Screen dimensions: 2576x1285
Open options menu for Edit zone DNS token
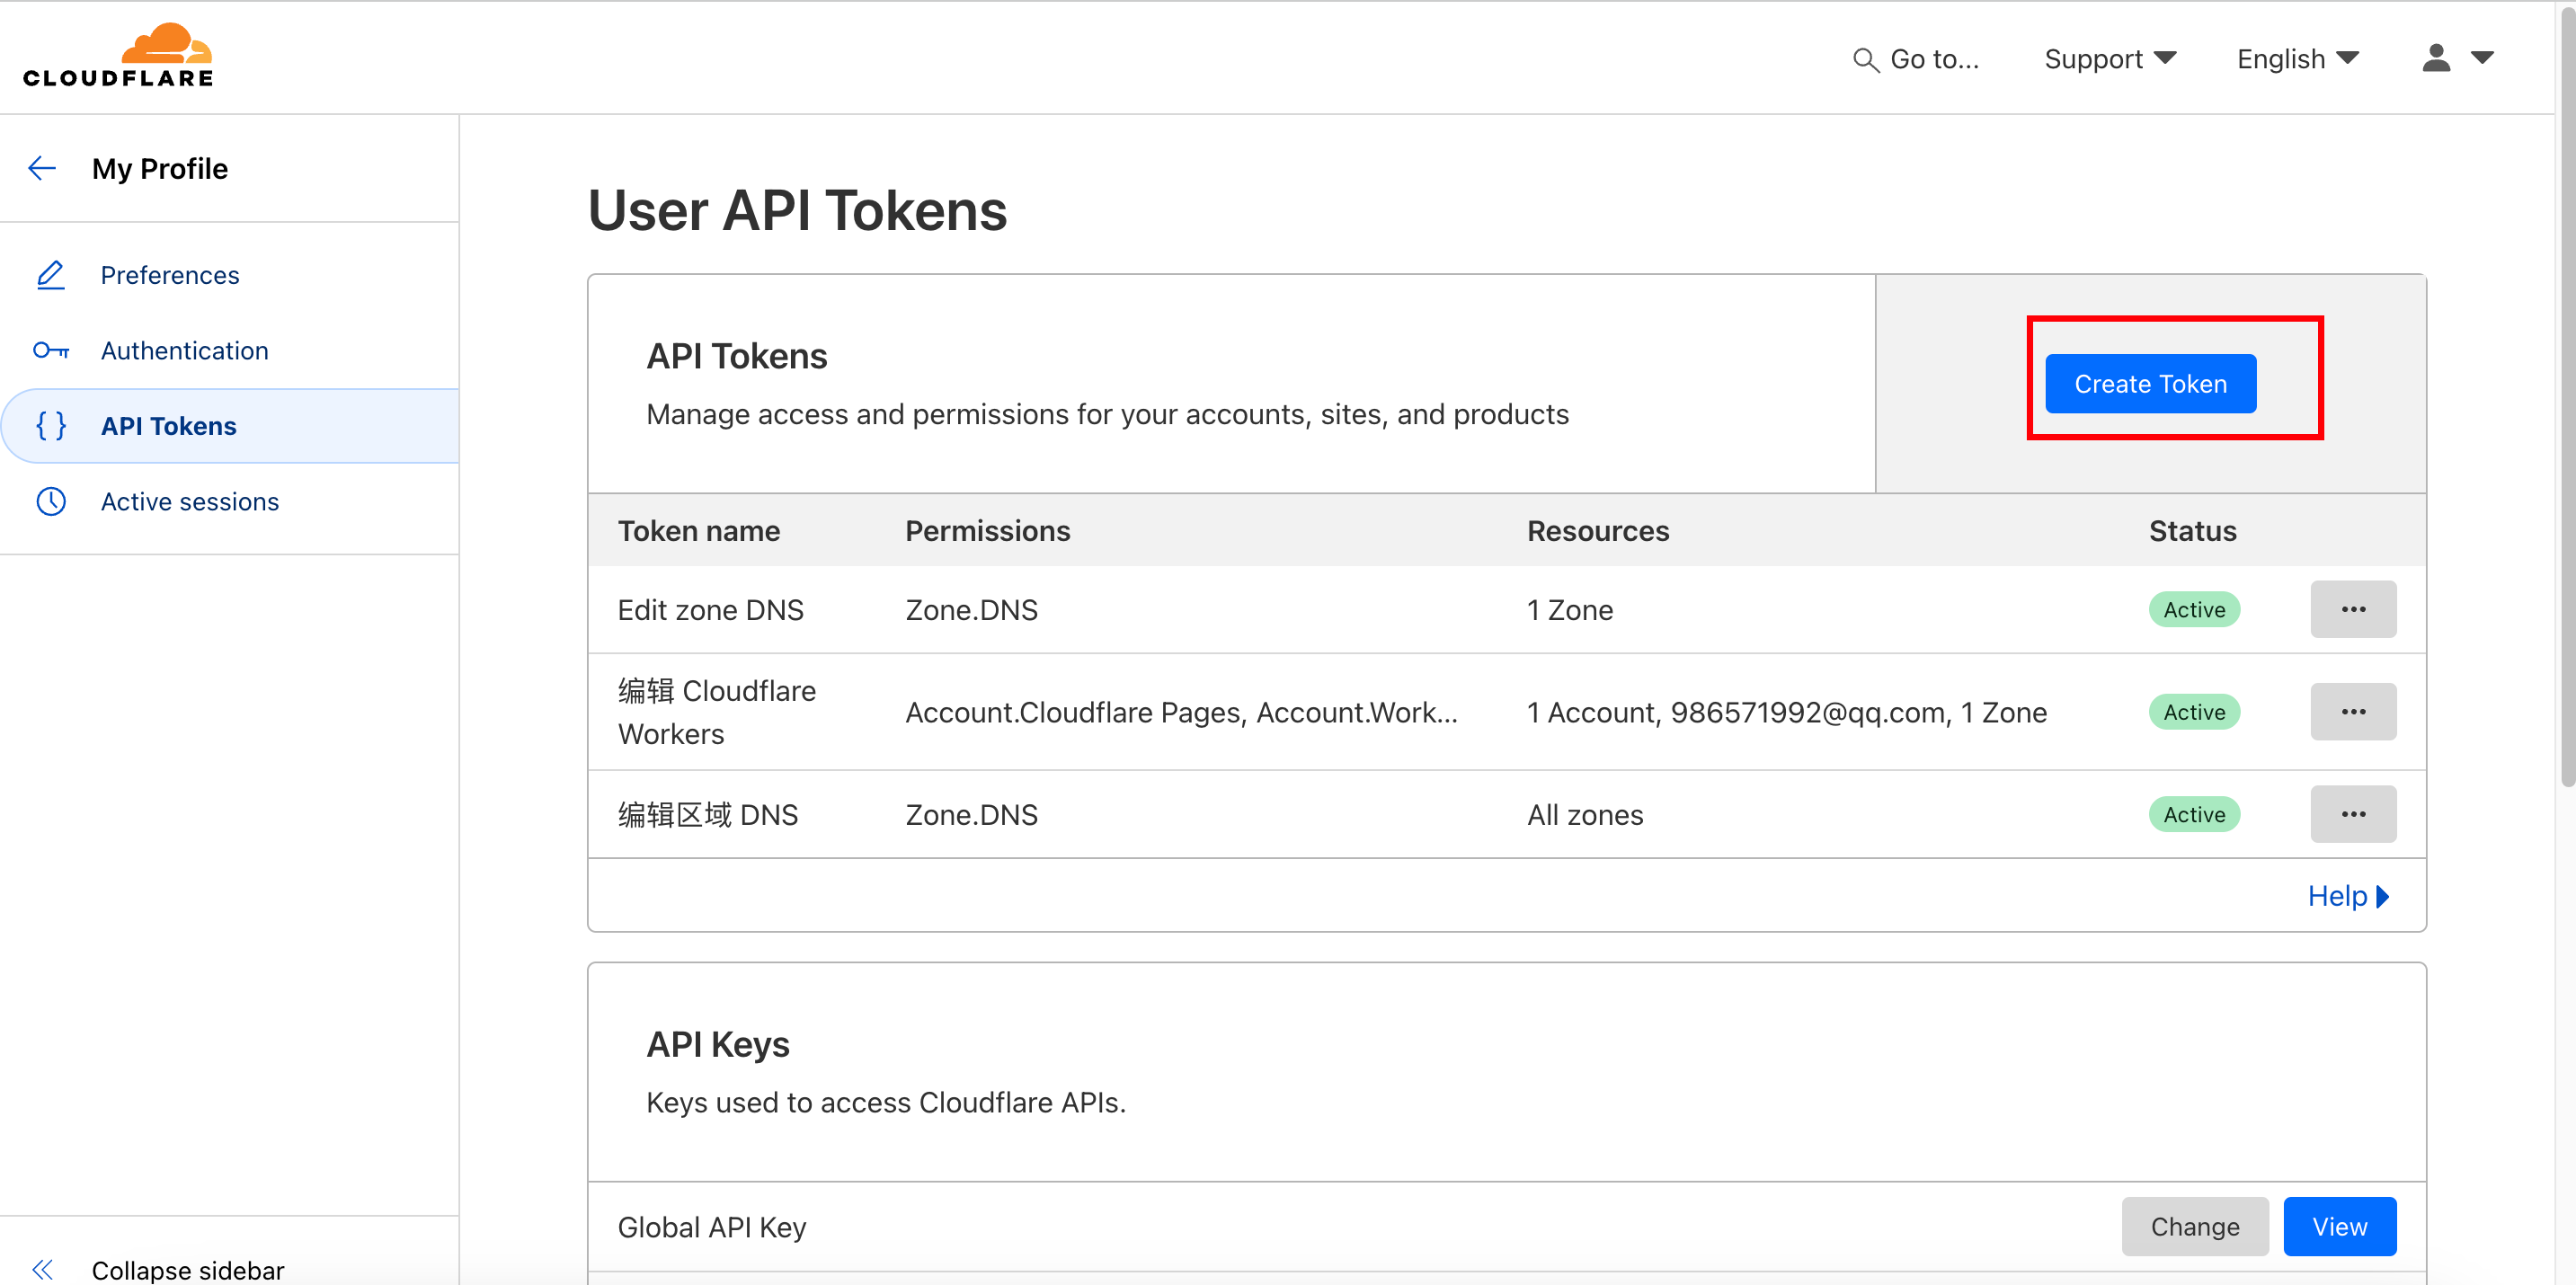[2351, 609]
